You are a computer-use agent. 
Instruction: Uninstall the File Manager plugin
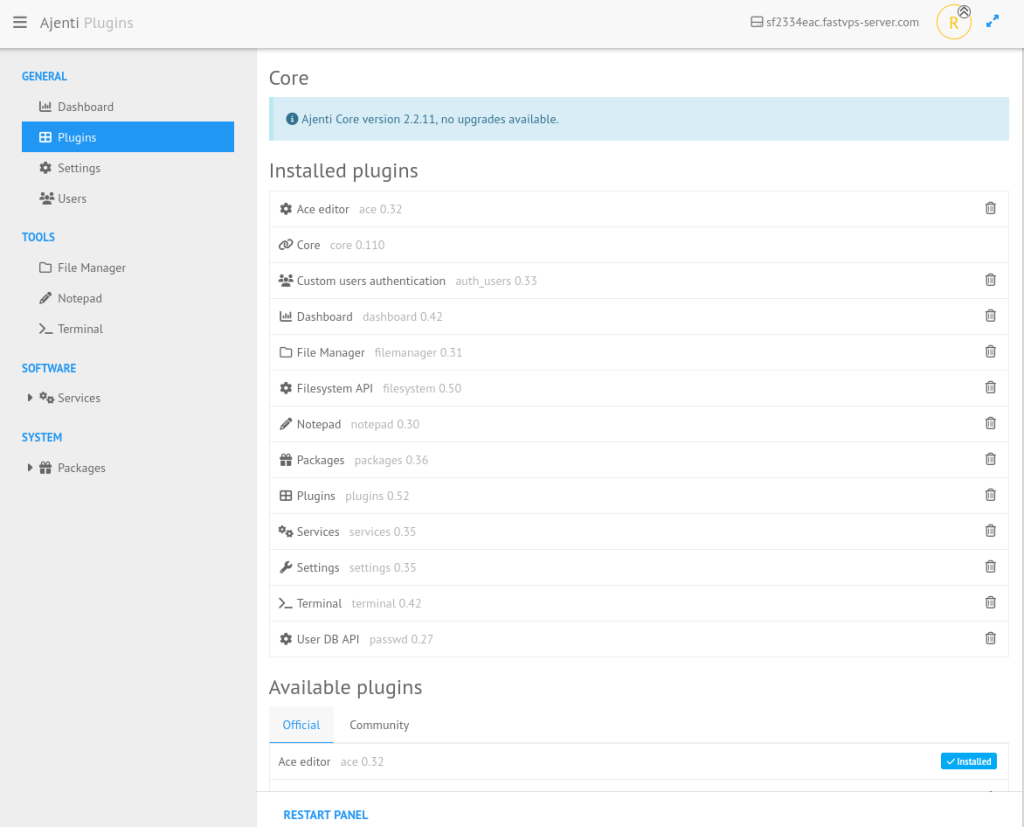[x=990, y=352]
